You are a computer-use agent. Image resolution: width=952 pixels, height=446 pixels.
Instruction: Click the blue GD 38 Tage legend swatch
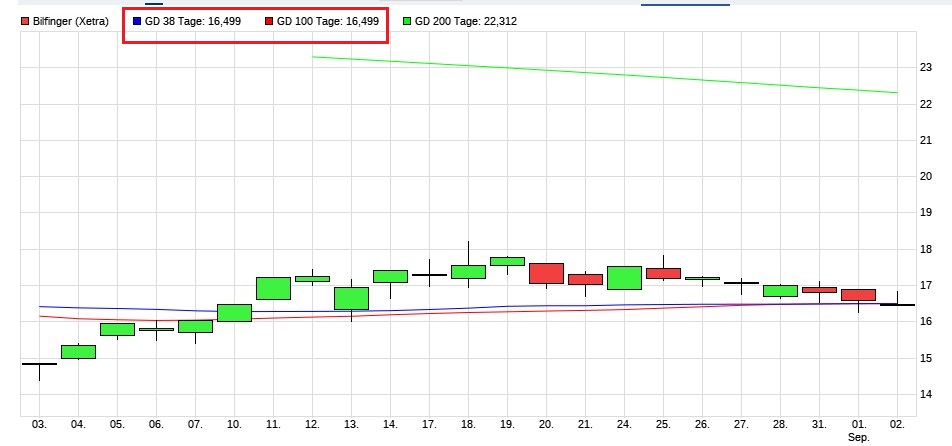coord(137,21)
